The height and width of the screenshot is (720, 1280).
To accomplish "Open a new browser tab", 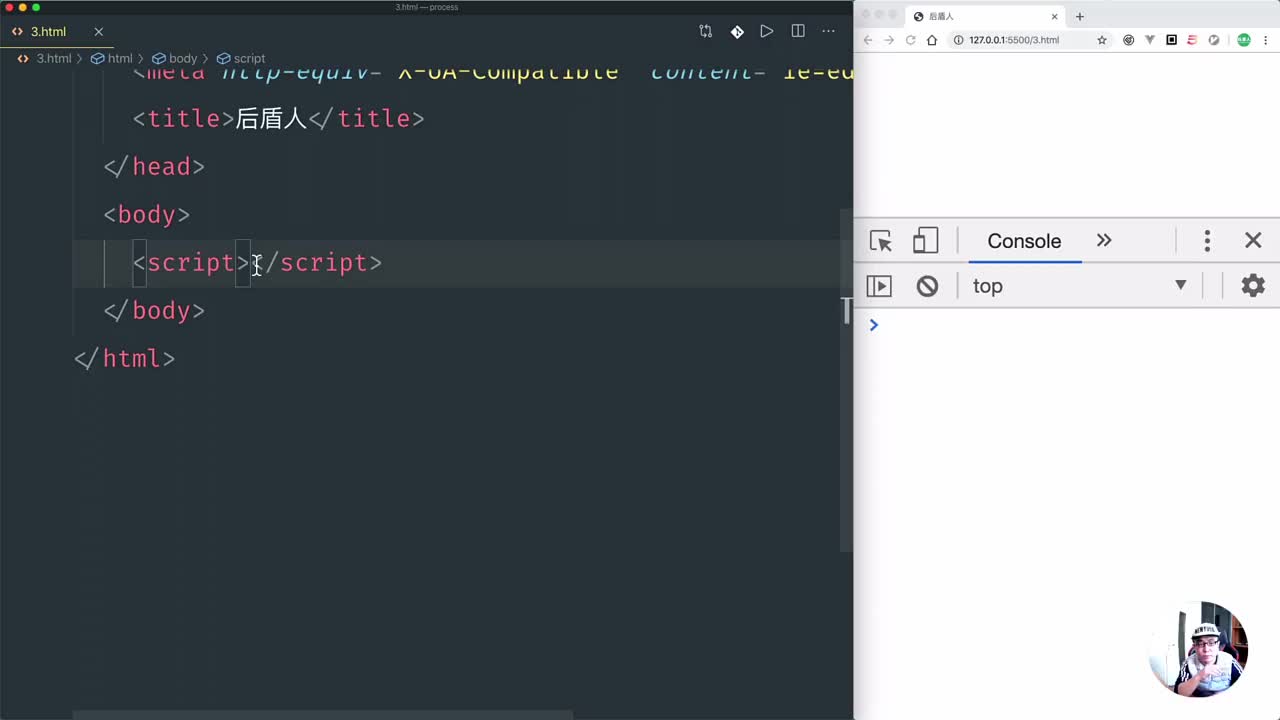I will coord(1080,16).
